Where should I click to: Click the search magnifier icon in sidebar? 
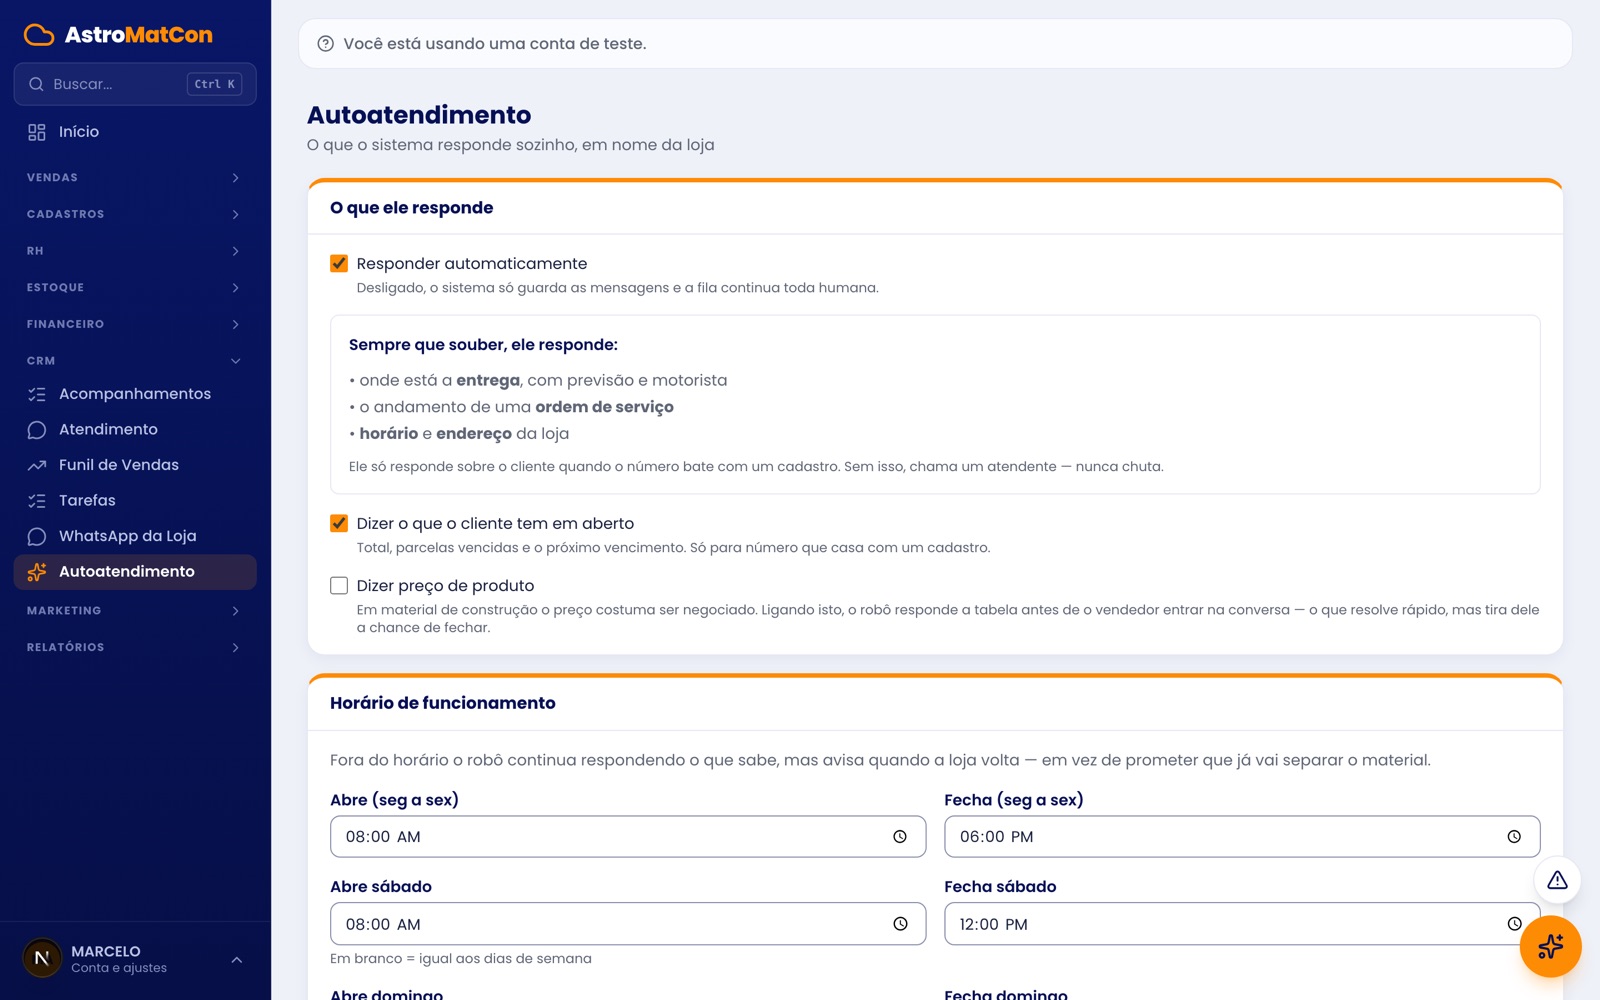pos(36,84)
